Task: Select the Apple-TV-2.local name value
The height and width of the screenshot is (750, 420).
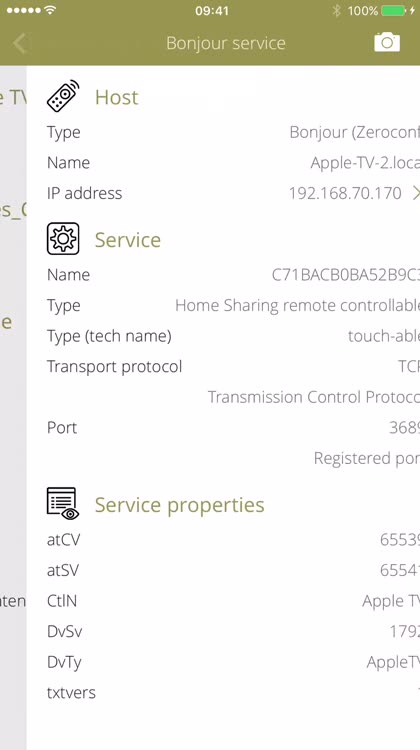Action: [x=365, y=163]
